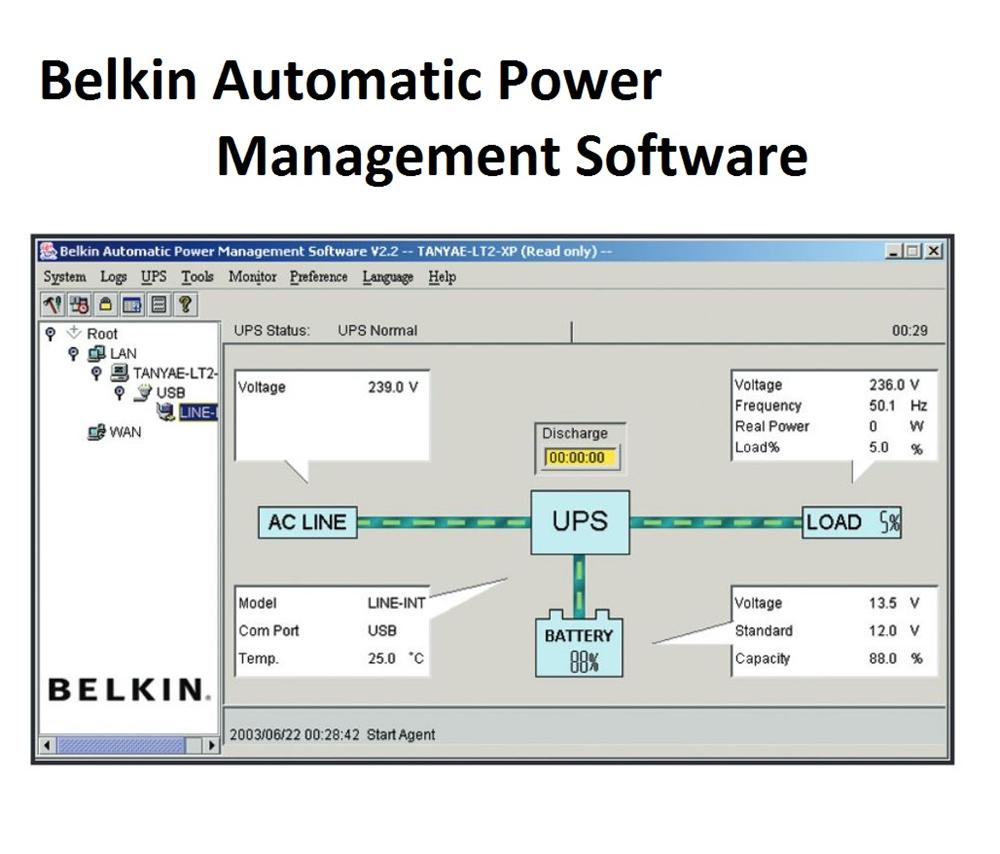The height and width of the screenshot is (854, 1000).
Task: Click the UPS Normal status text
Action: tap(378, 330)
